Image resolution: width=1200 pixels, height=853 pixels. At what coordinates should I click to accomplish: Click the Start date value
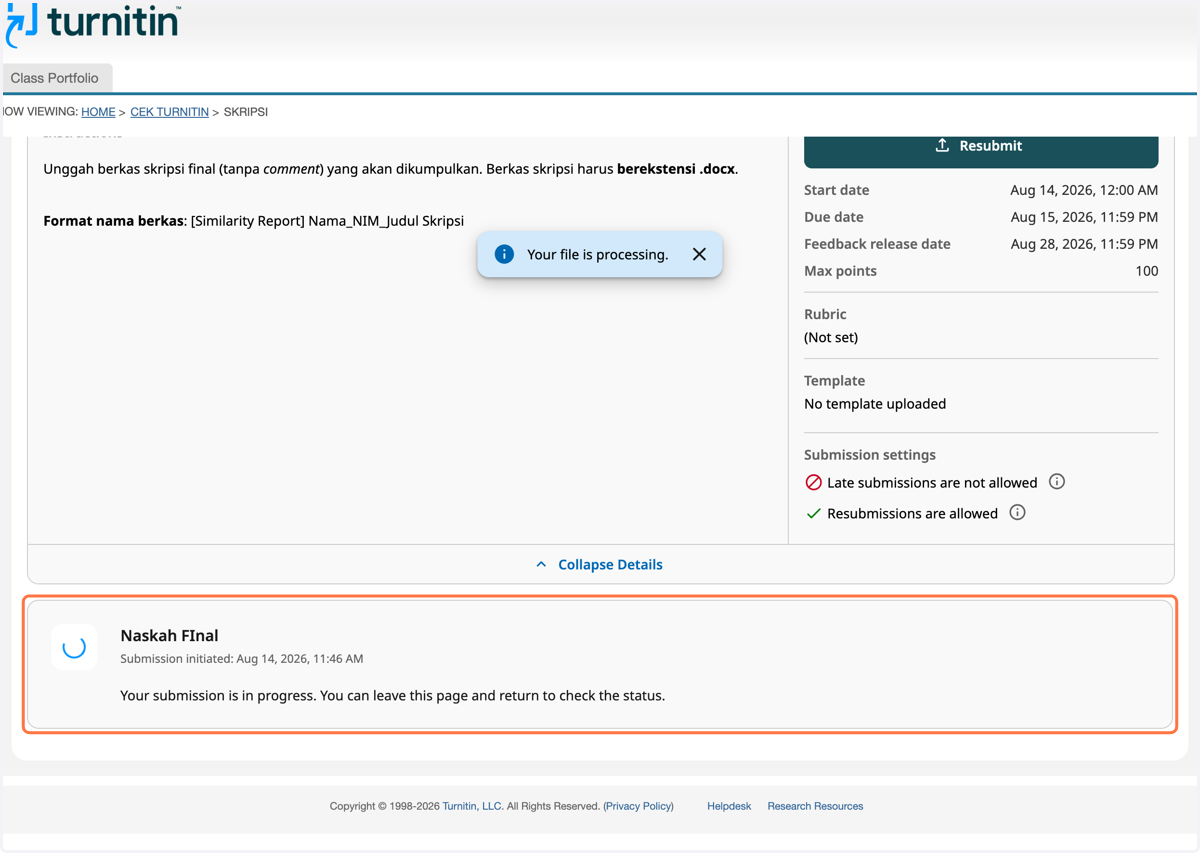[1084, 190]
